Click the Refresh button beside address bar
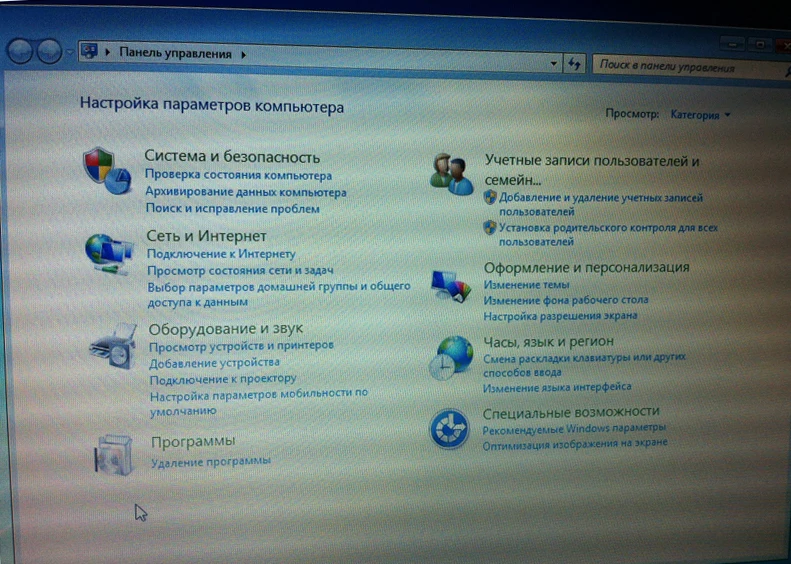This screenshot has width=791, height=564. [574, 64]
